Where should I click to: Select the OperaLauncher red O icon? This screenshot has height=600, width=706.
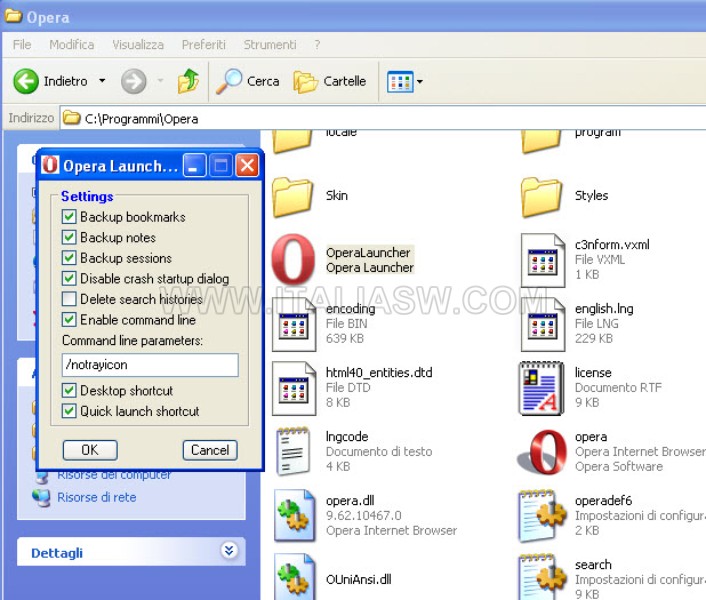(x=293, y=259)
